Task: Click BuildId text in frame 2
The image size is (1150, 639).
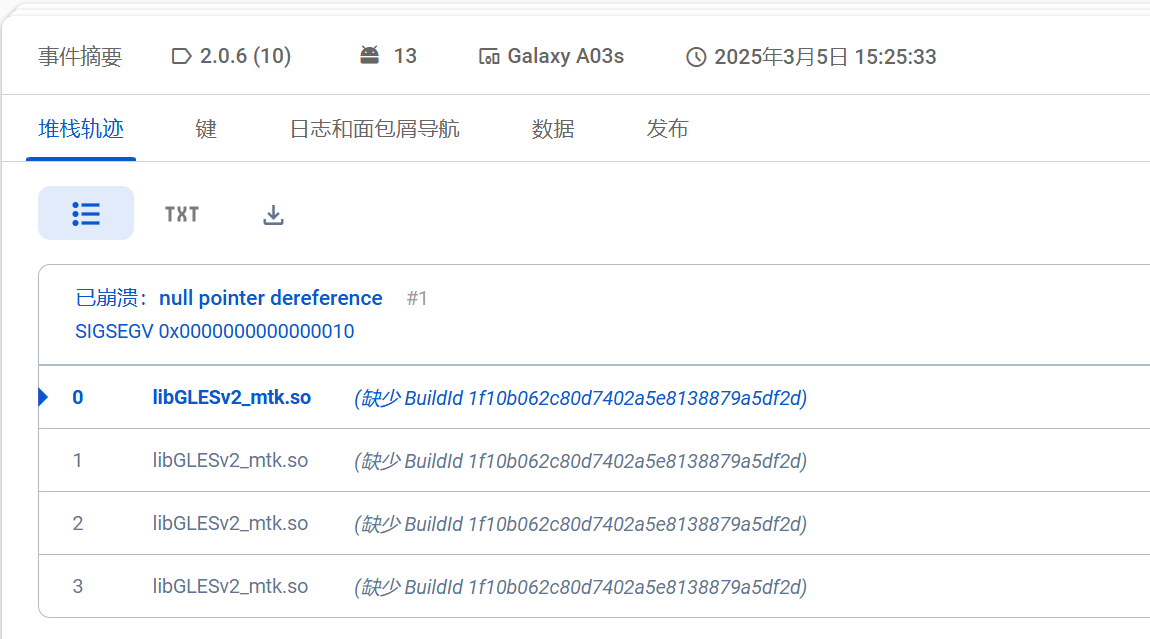Action: 581,524
